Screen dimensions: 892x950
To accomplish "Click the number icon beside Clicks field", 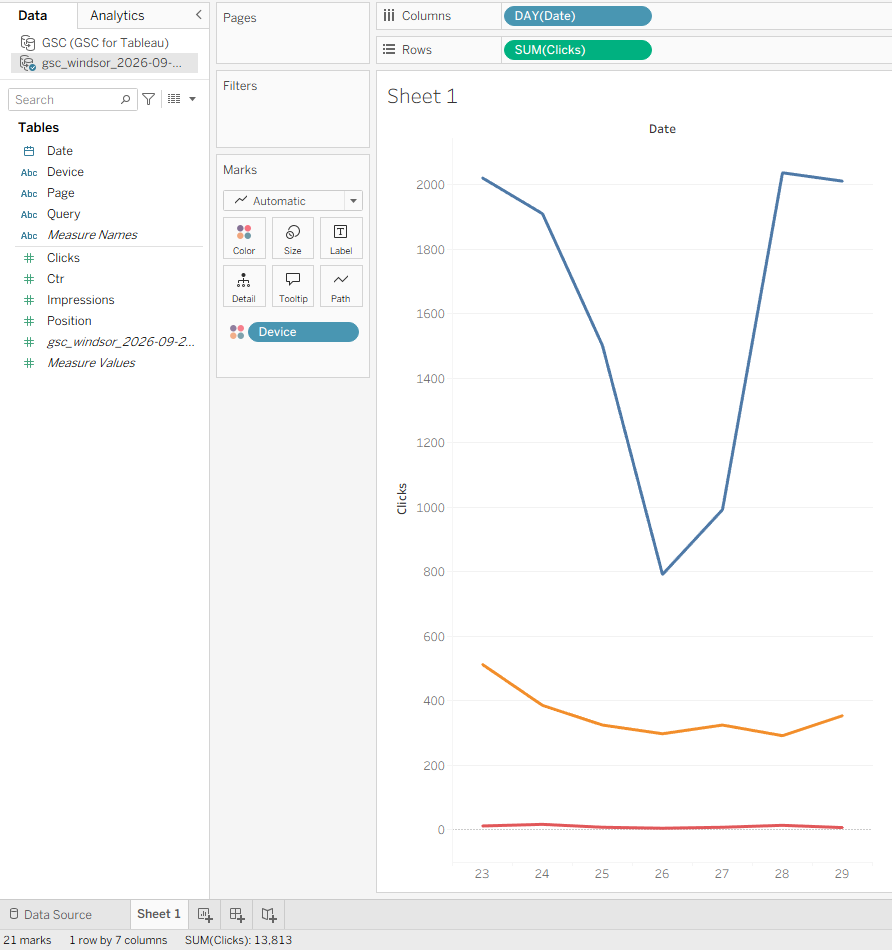I will (28, 258).
